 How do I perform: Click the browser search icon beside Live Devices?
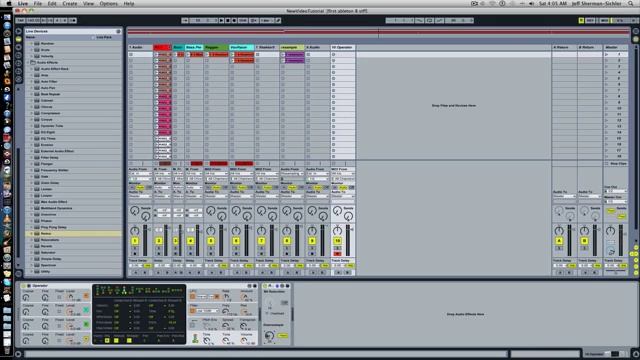pos(118,31)
